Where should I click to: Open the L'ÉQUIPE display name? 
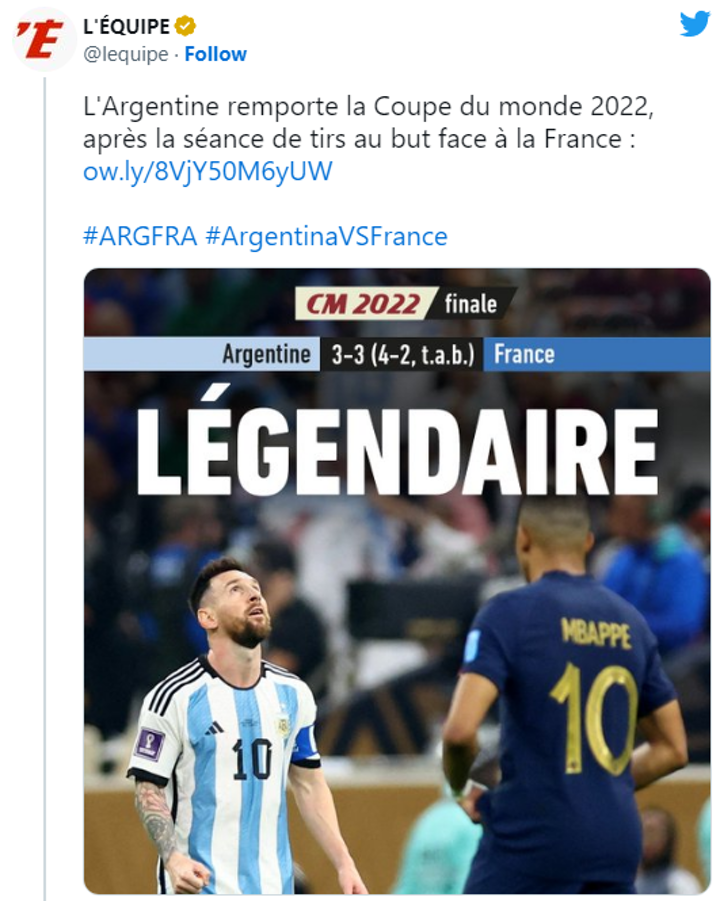coord(126,26)
